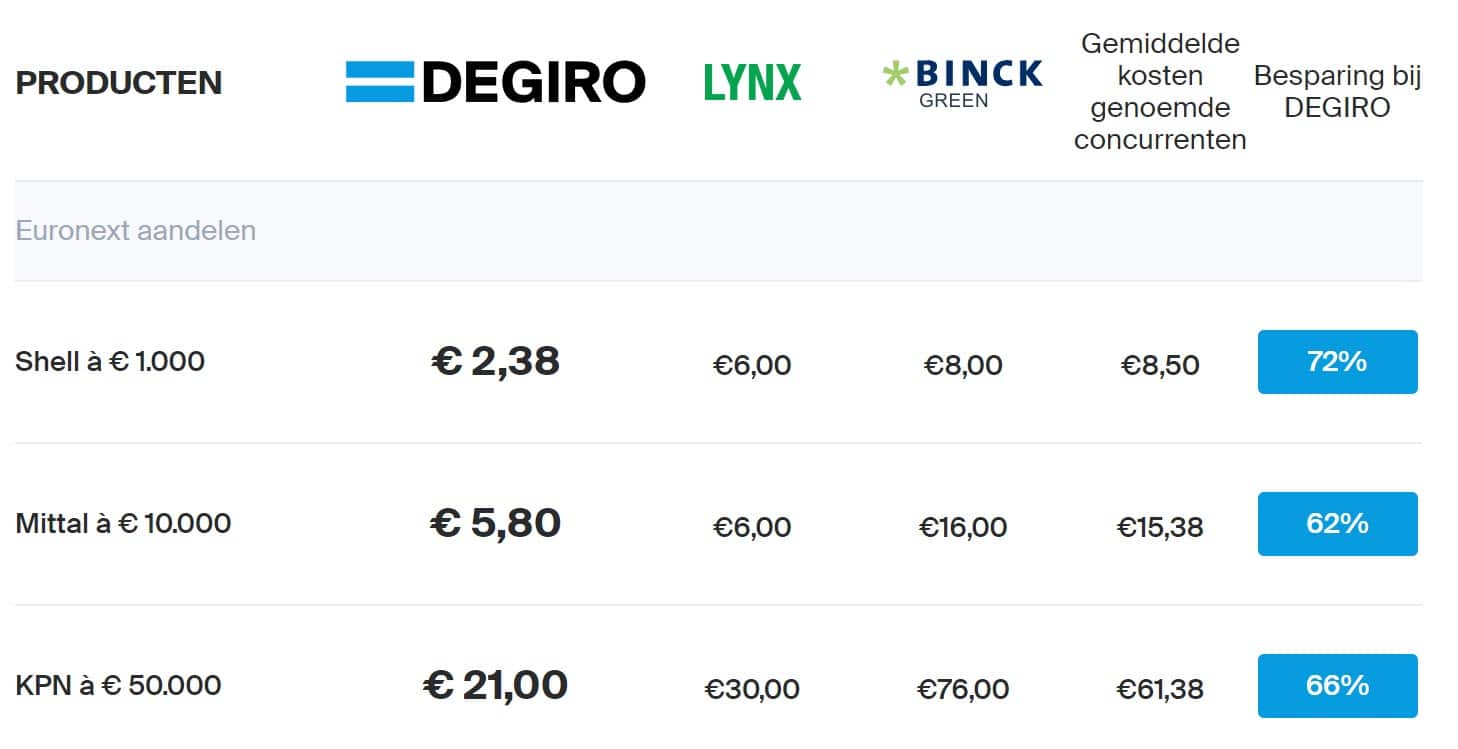The width and height of the screenshot is (1458, 749).
Task: Click average cost €15,38 for Mittal
Action: pyautogui.click(x=1160, y=527)
